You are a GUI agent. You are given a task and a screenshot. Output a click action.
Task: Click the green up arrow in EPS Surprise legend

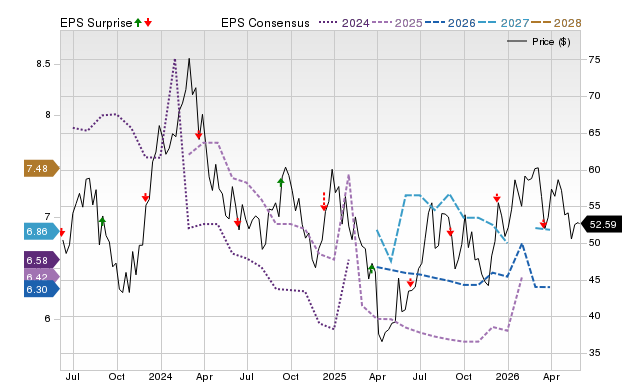(x=138, y=23)
